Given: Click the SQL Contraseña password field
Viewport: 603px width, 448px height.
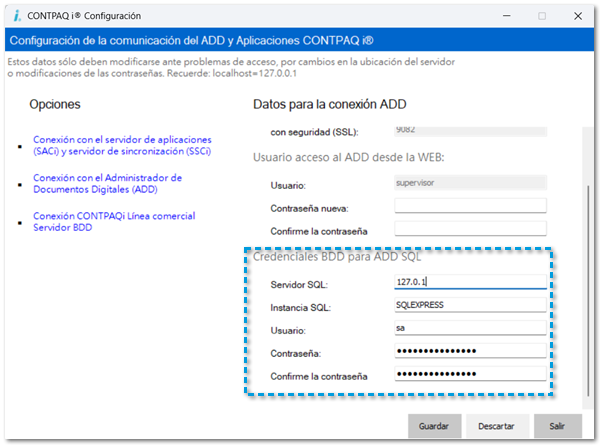Looking at the screenshot, I should (x=470, y=351).
